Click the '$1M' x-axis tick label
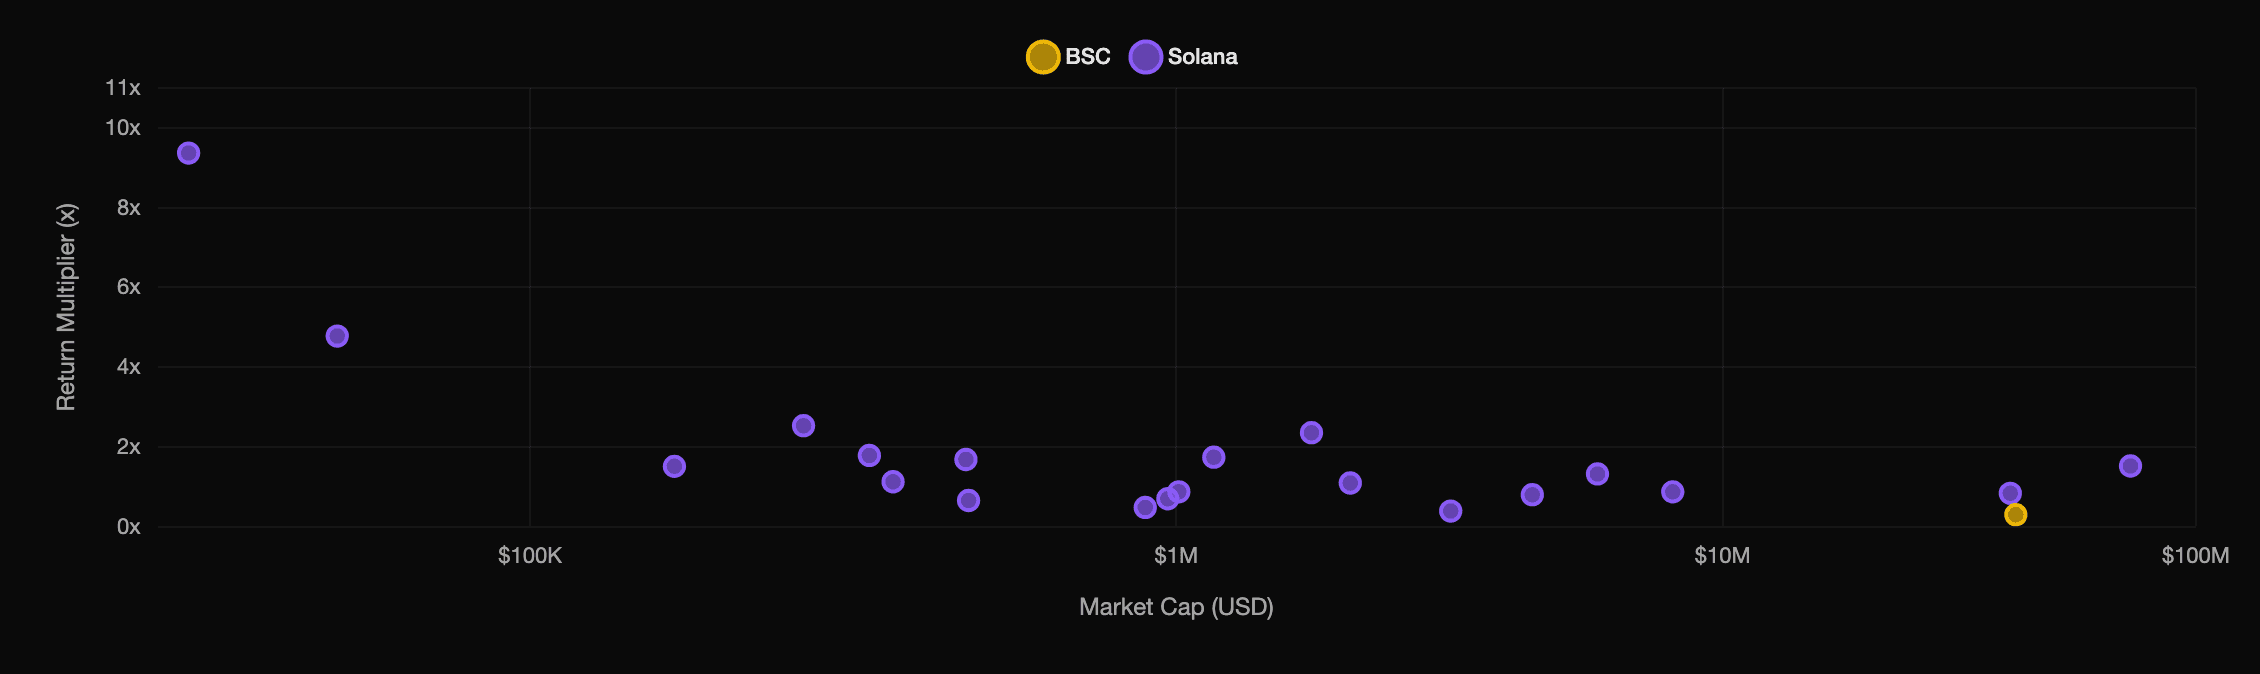 pyautogui.click(x=1176, y=556)
